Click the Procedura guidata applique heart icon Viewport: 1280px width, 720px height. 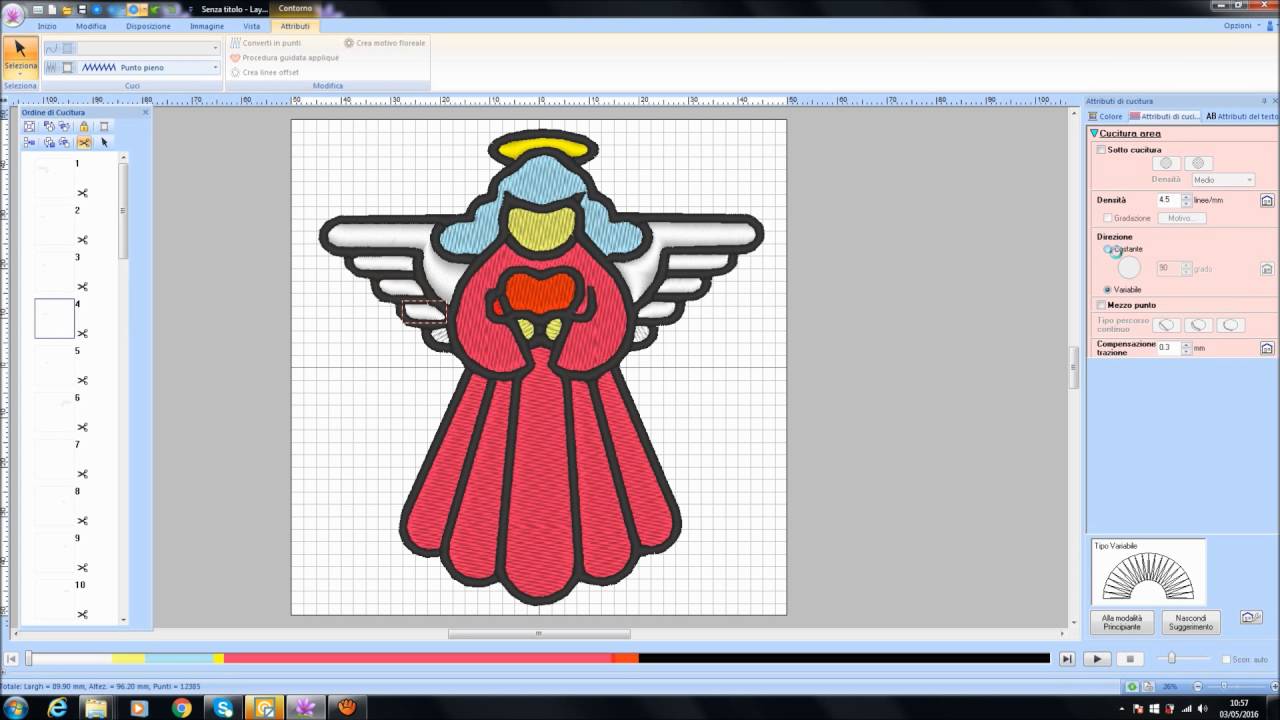coord(234,58)
